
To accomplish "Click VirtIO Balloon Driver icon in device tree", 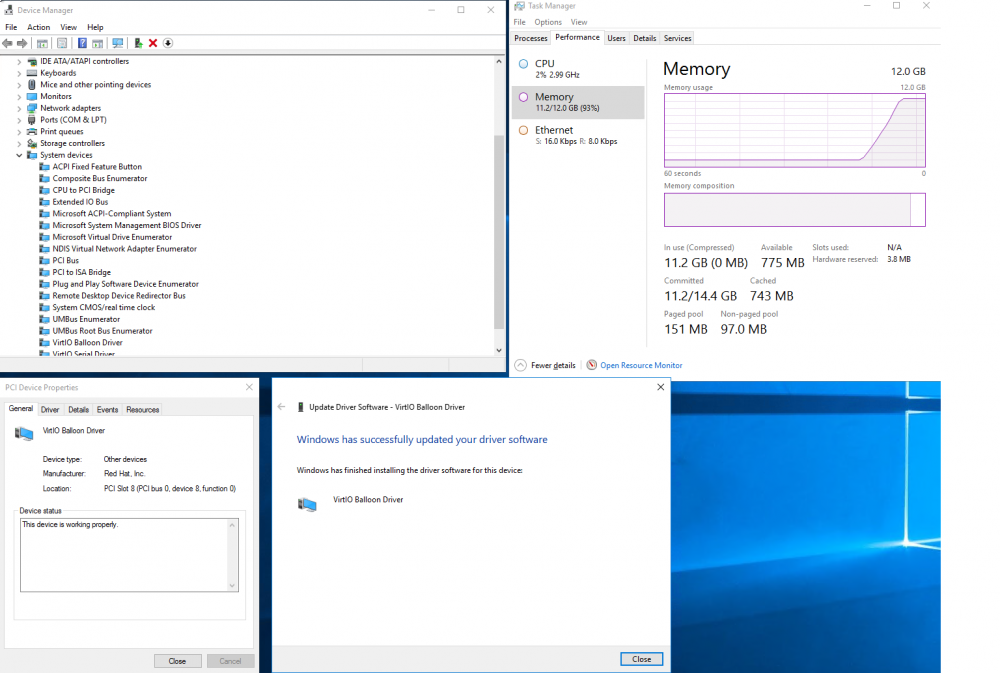I will 45,343.
